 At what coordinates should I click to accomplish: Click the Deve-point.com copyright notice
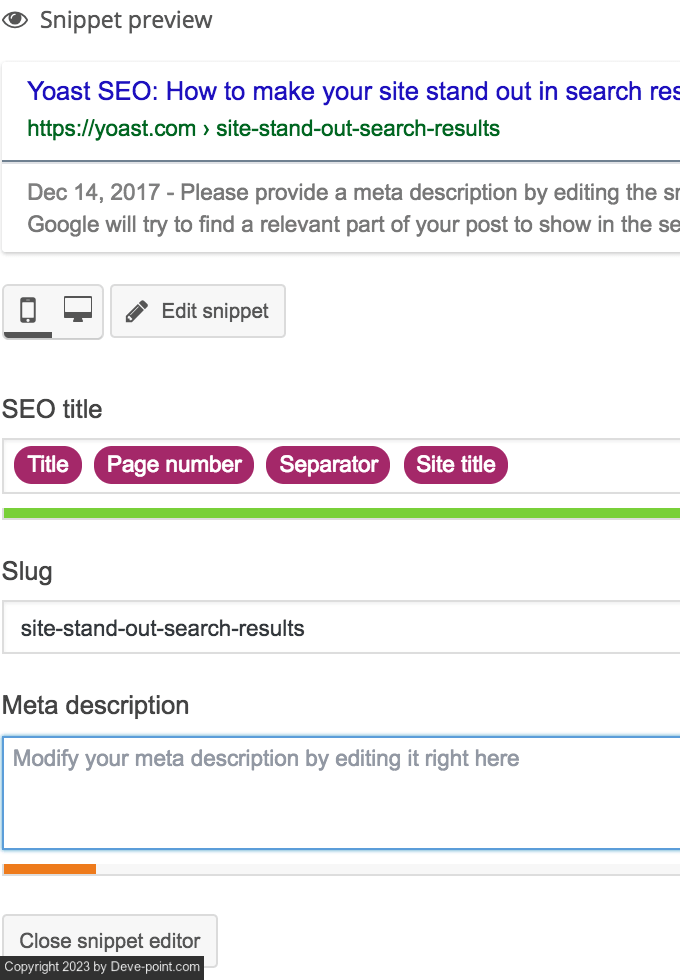tap(102, 967)
